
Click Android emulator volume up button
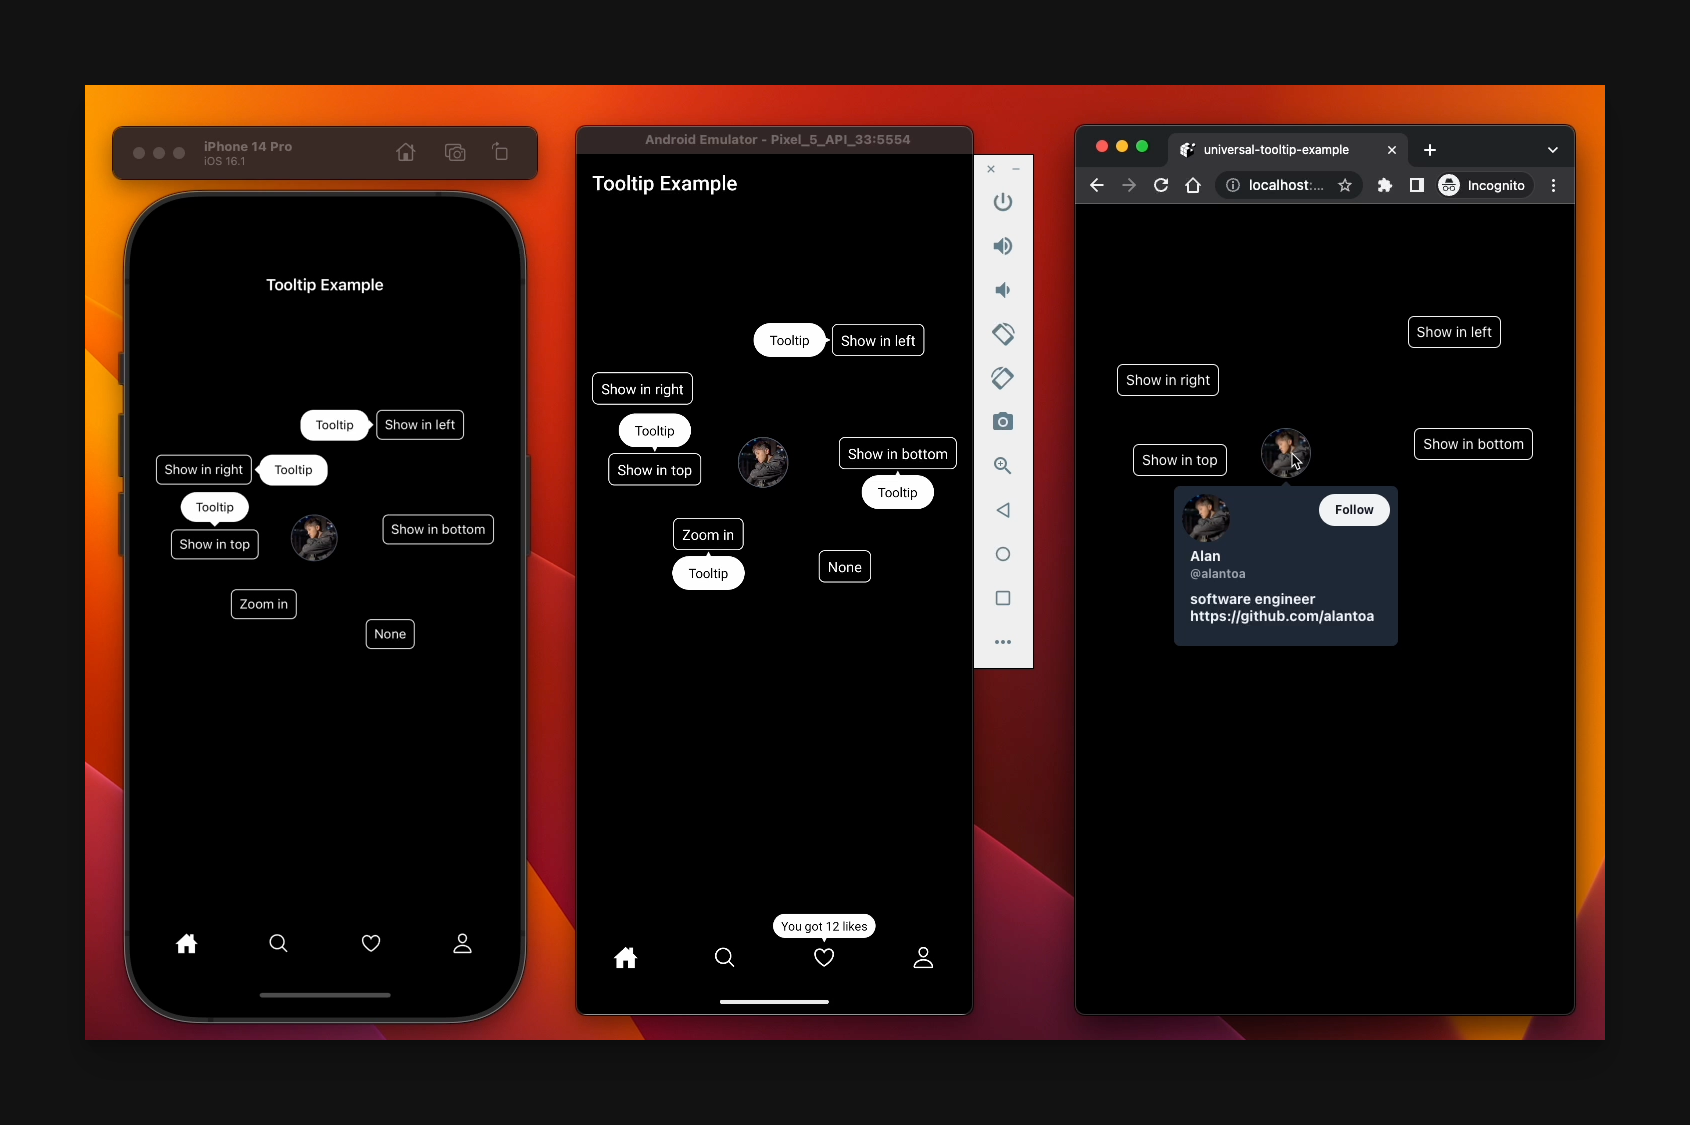[x=1003, y=246]
